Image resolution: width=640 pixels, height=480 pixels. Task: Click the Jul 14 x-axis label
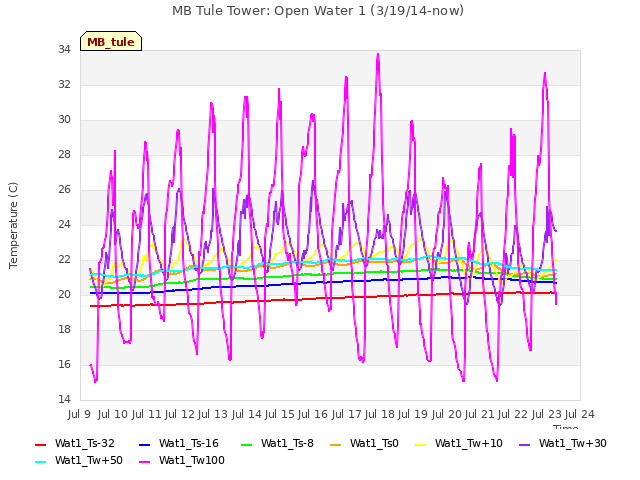pos(246,415)
